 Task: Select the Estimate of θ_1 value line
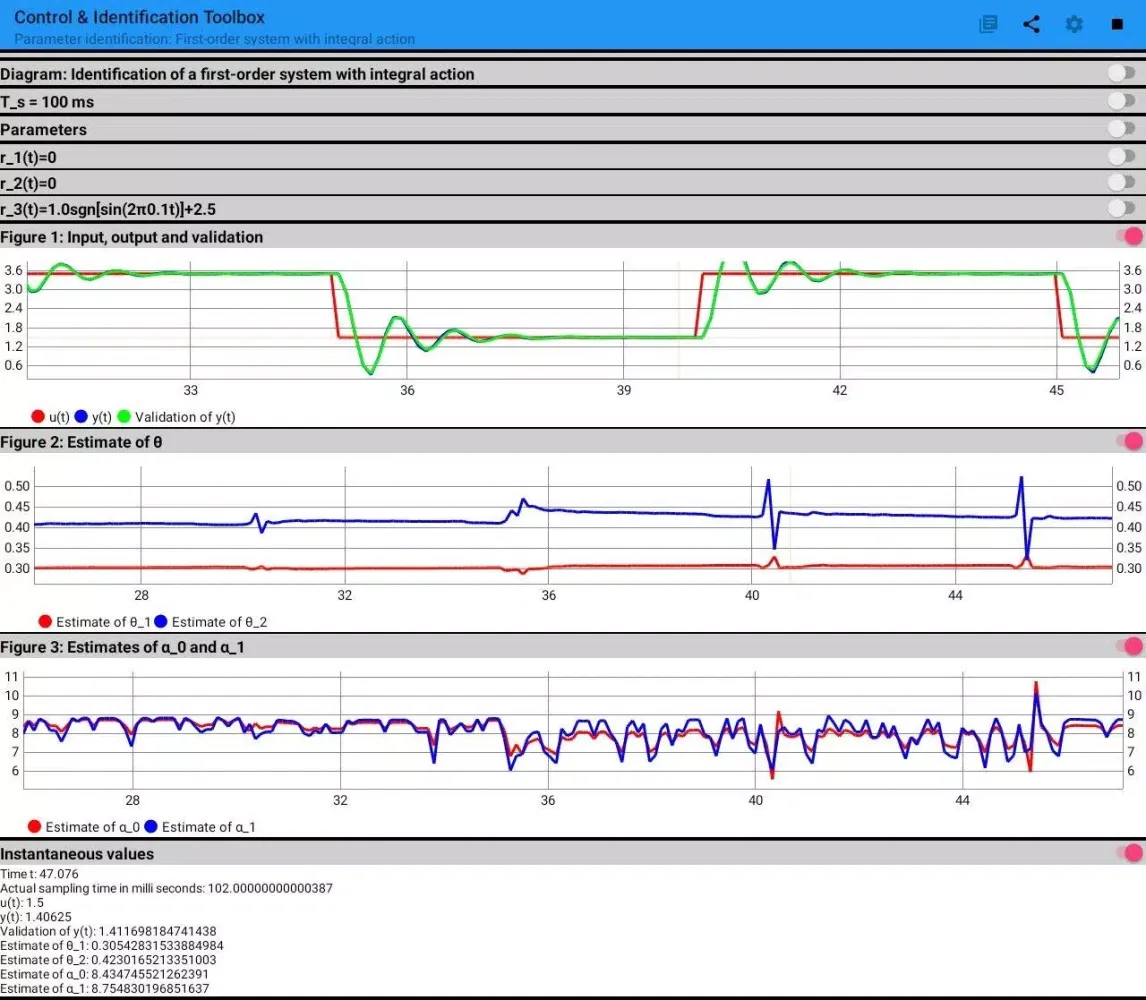pos(112,945)
